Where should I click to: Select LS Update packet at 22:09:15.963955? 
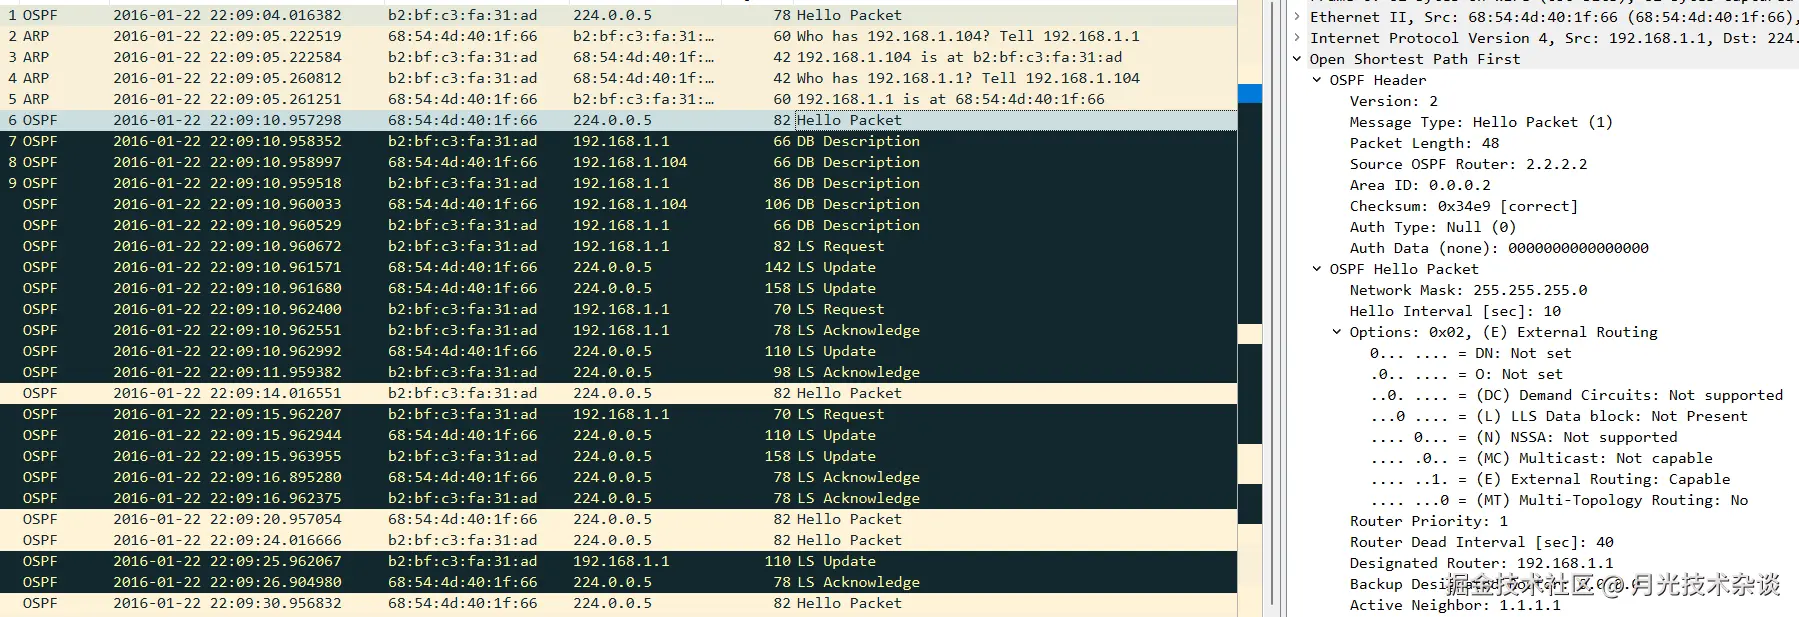click(x=618, y=456)
